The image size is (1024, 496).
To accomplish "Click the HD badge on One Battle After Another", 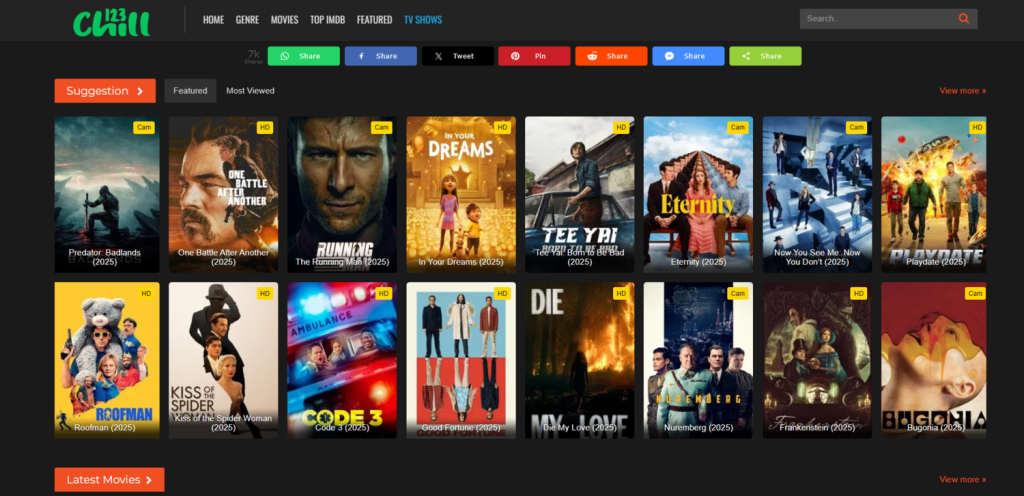I will pyautogui.click(x=264, y=127).
